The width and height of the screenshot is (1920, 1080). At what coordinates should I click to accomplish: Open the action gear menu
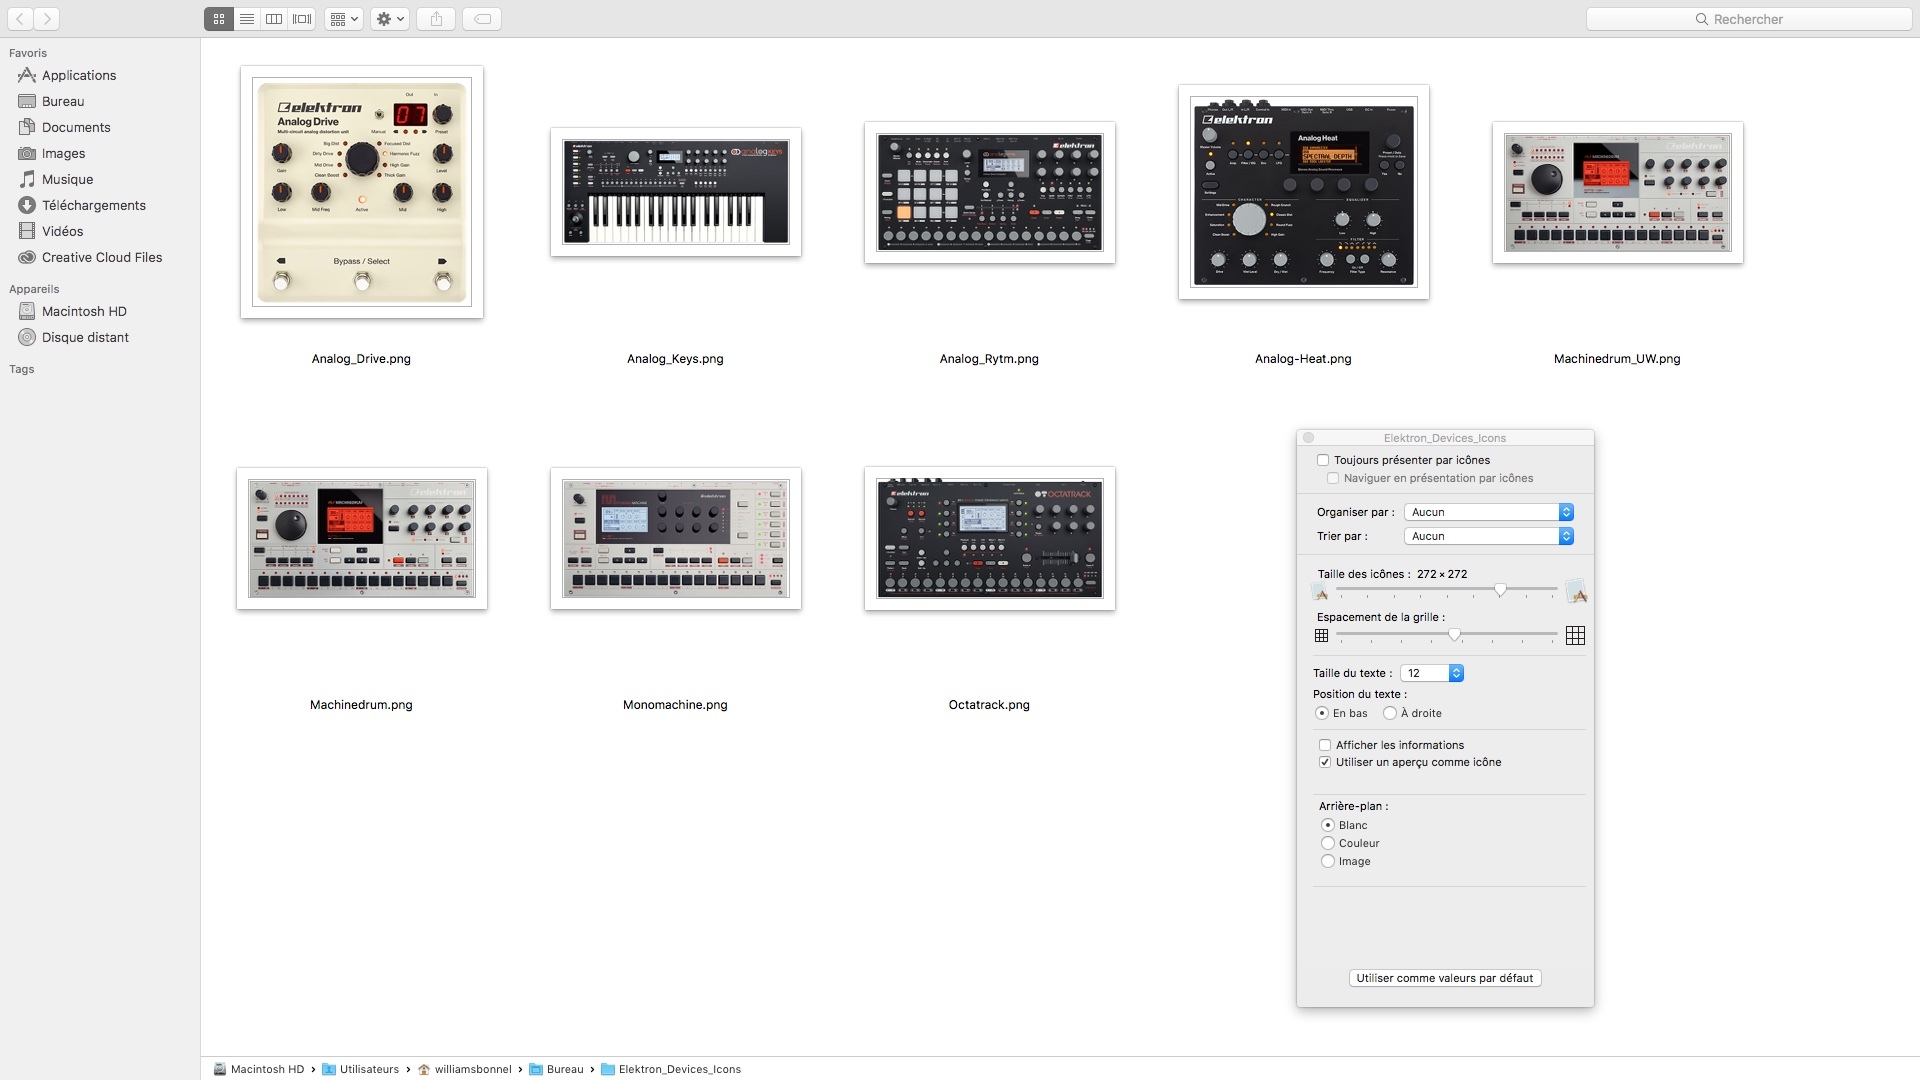tap(389, 19)
